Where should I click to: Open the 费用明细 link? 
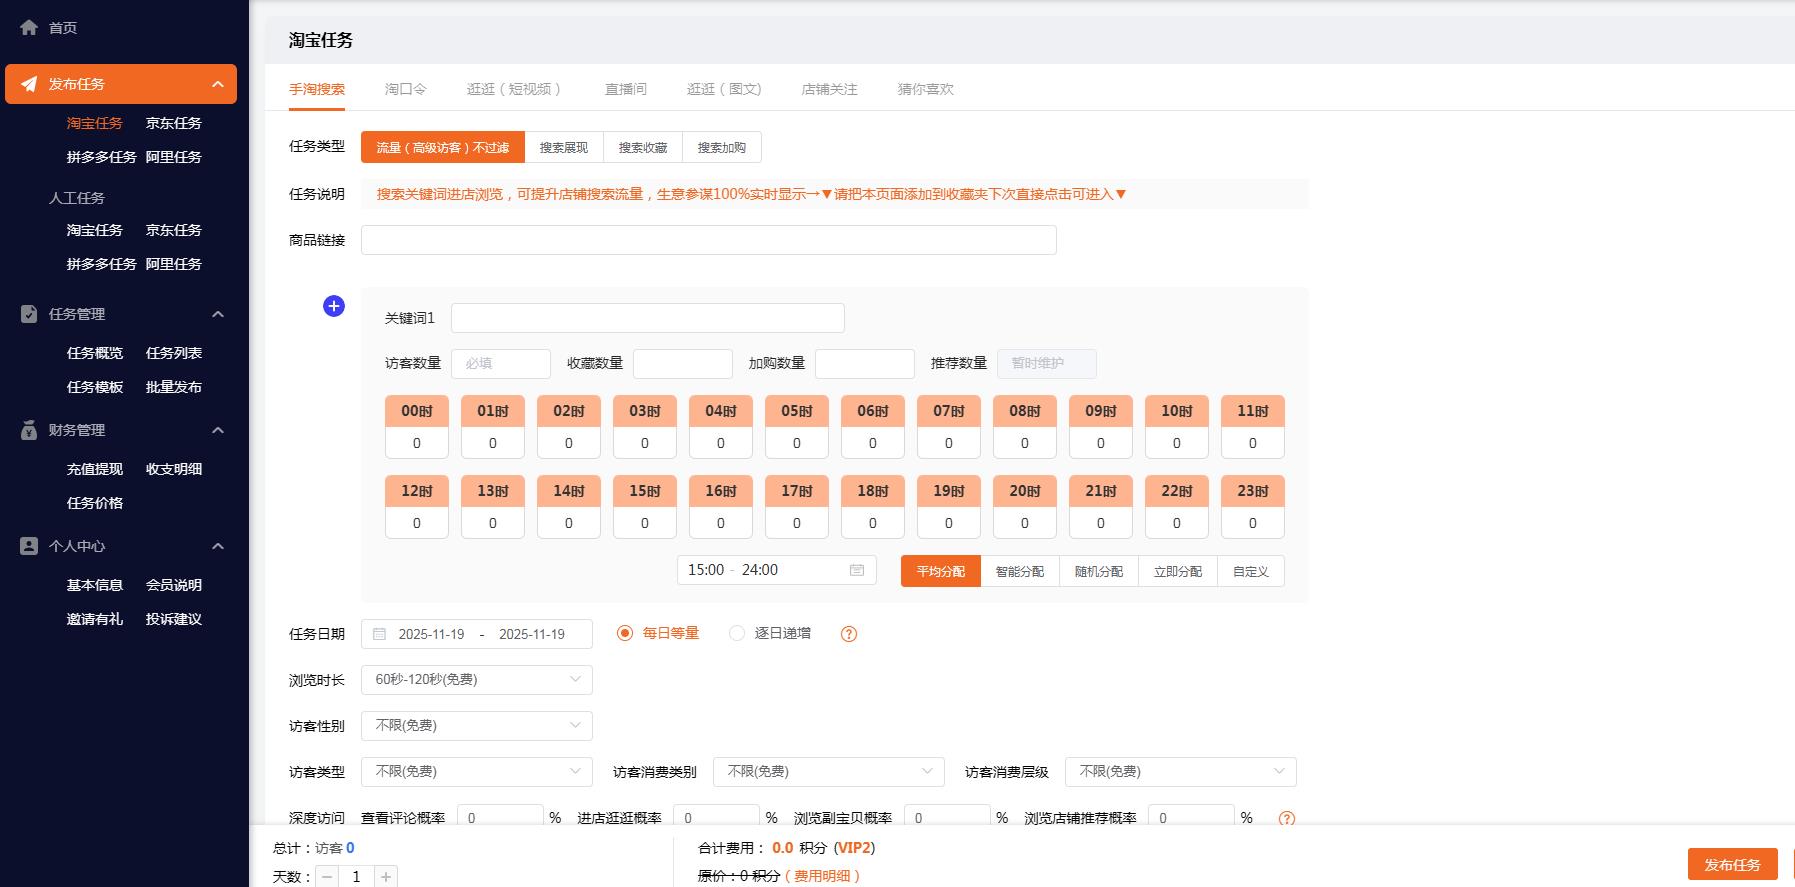coord(823,876)
